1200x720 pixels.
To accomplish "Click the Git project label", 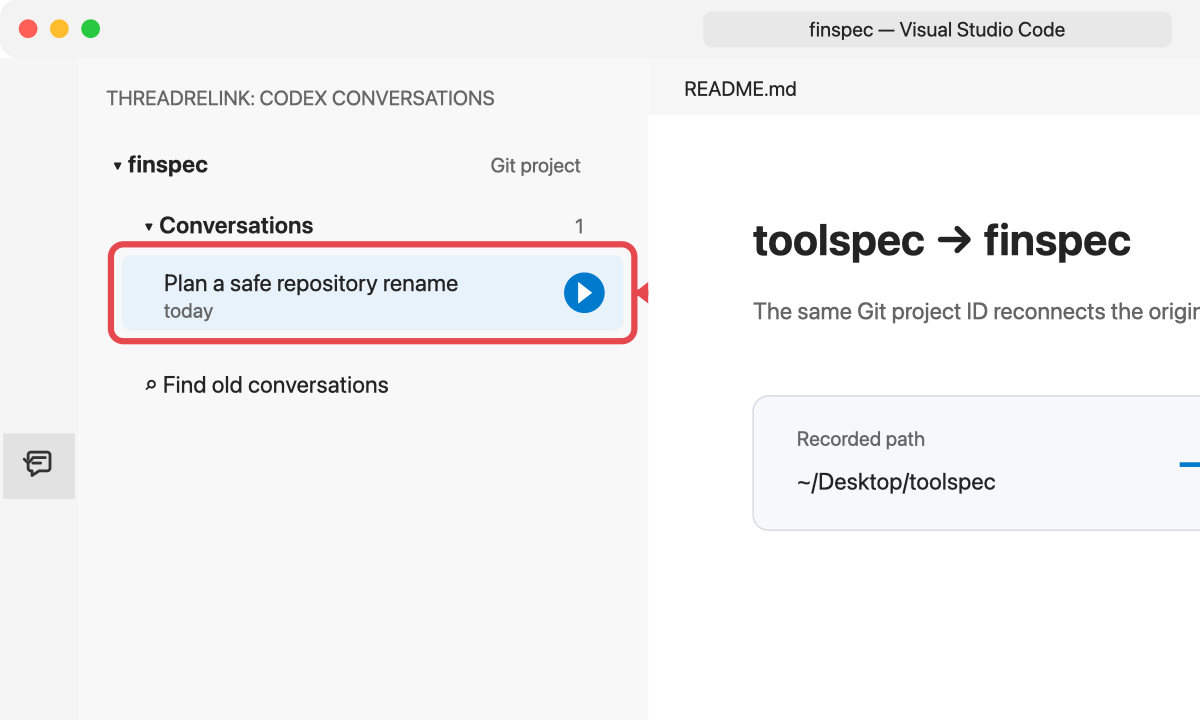I will (x=535, y=166).
